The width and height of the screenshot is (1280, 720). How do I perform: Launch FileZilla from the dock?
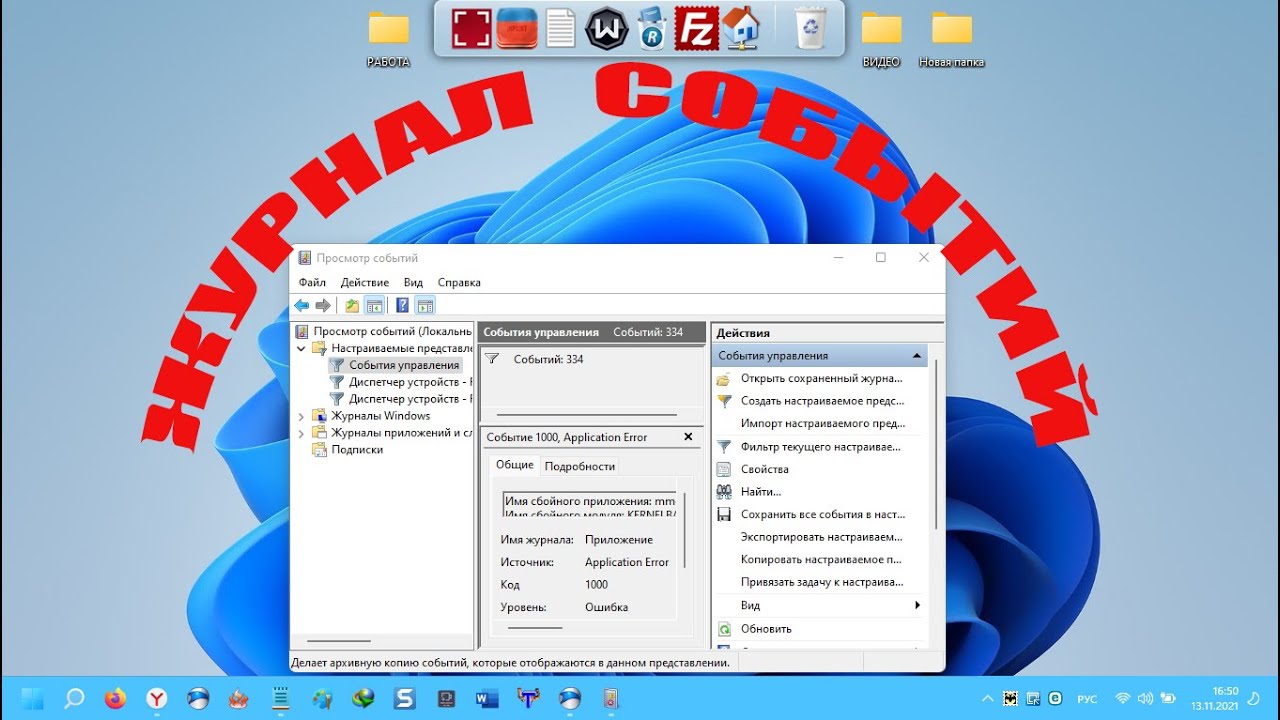click(x=696, y=28)
